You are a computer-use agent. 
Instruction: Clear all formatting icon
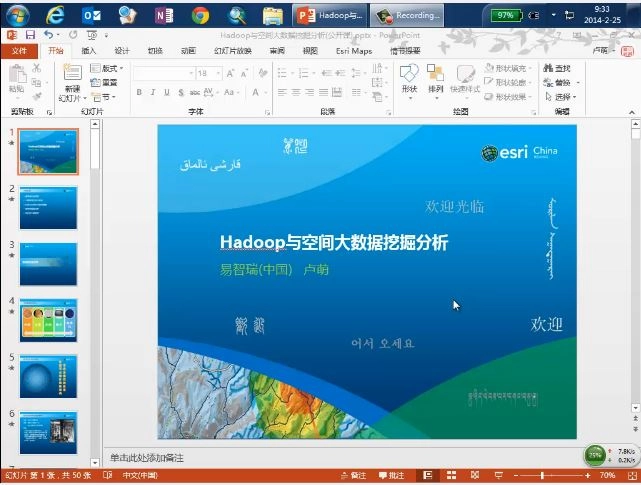[262, 74]
